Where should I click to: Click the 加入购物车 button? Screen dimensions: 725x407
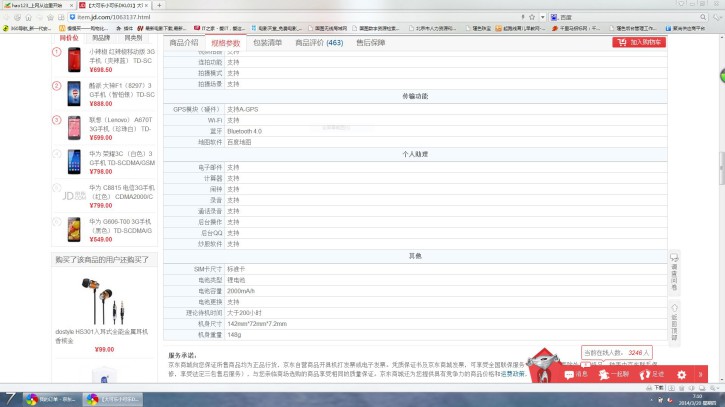click(x=639, y=42)
